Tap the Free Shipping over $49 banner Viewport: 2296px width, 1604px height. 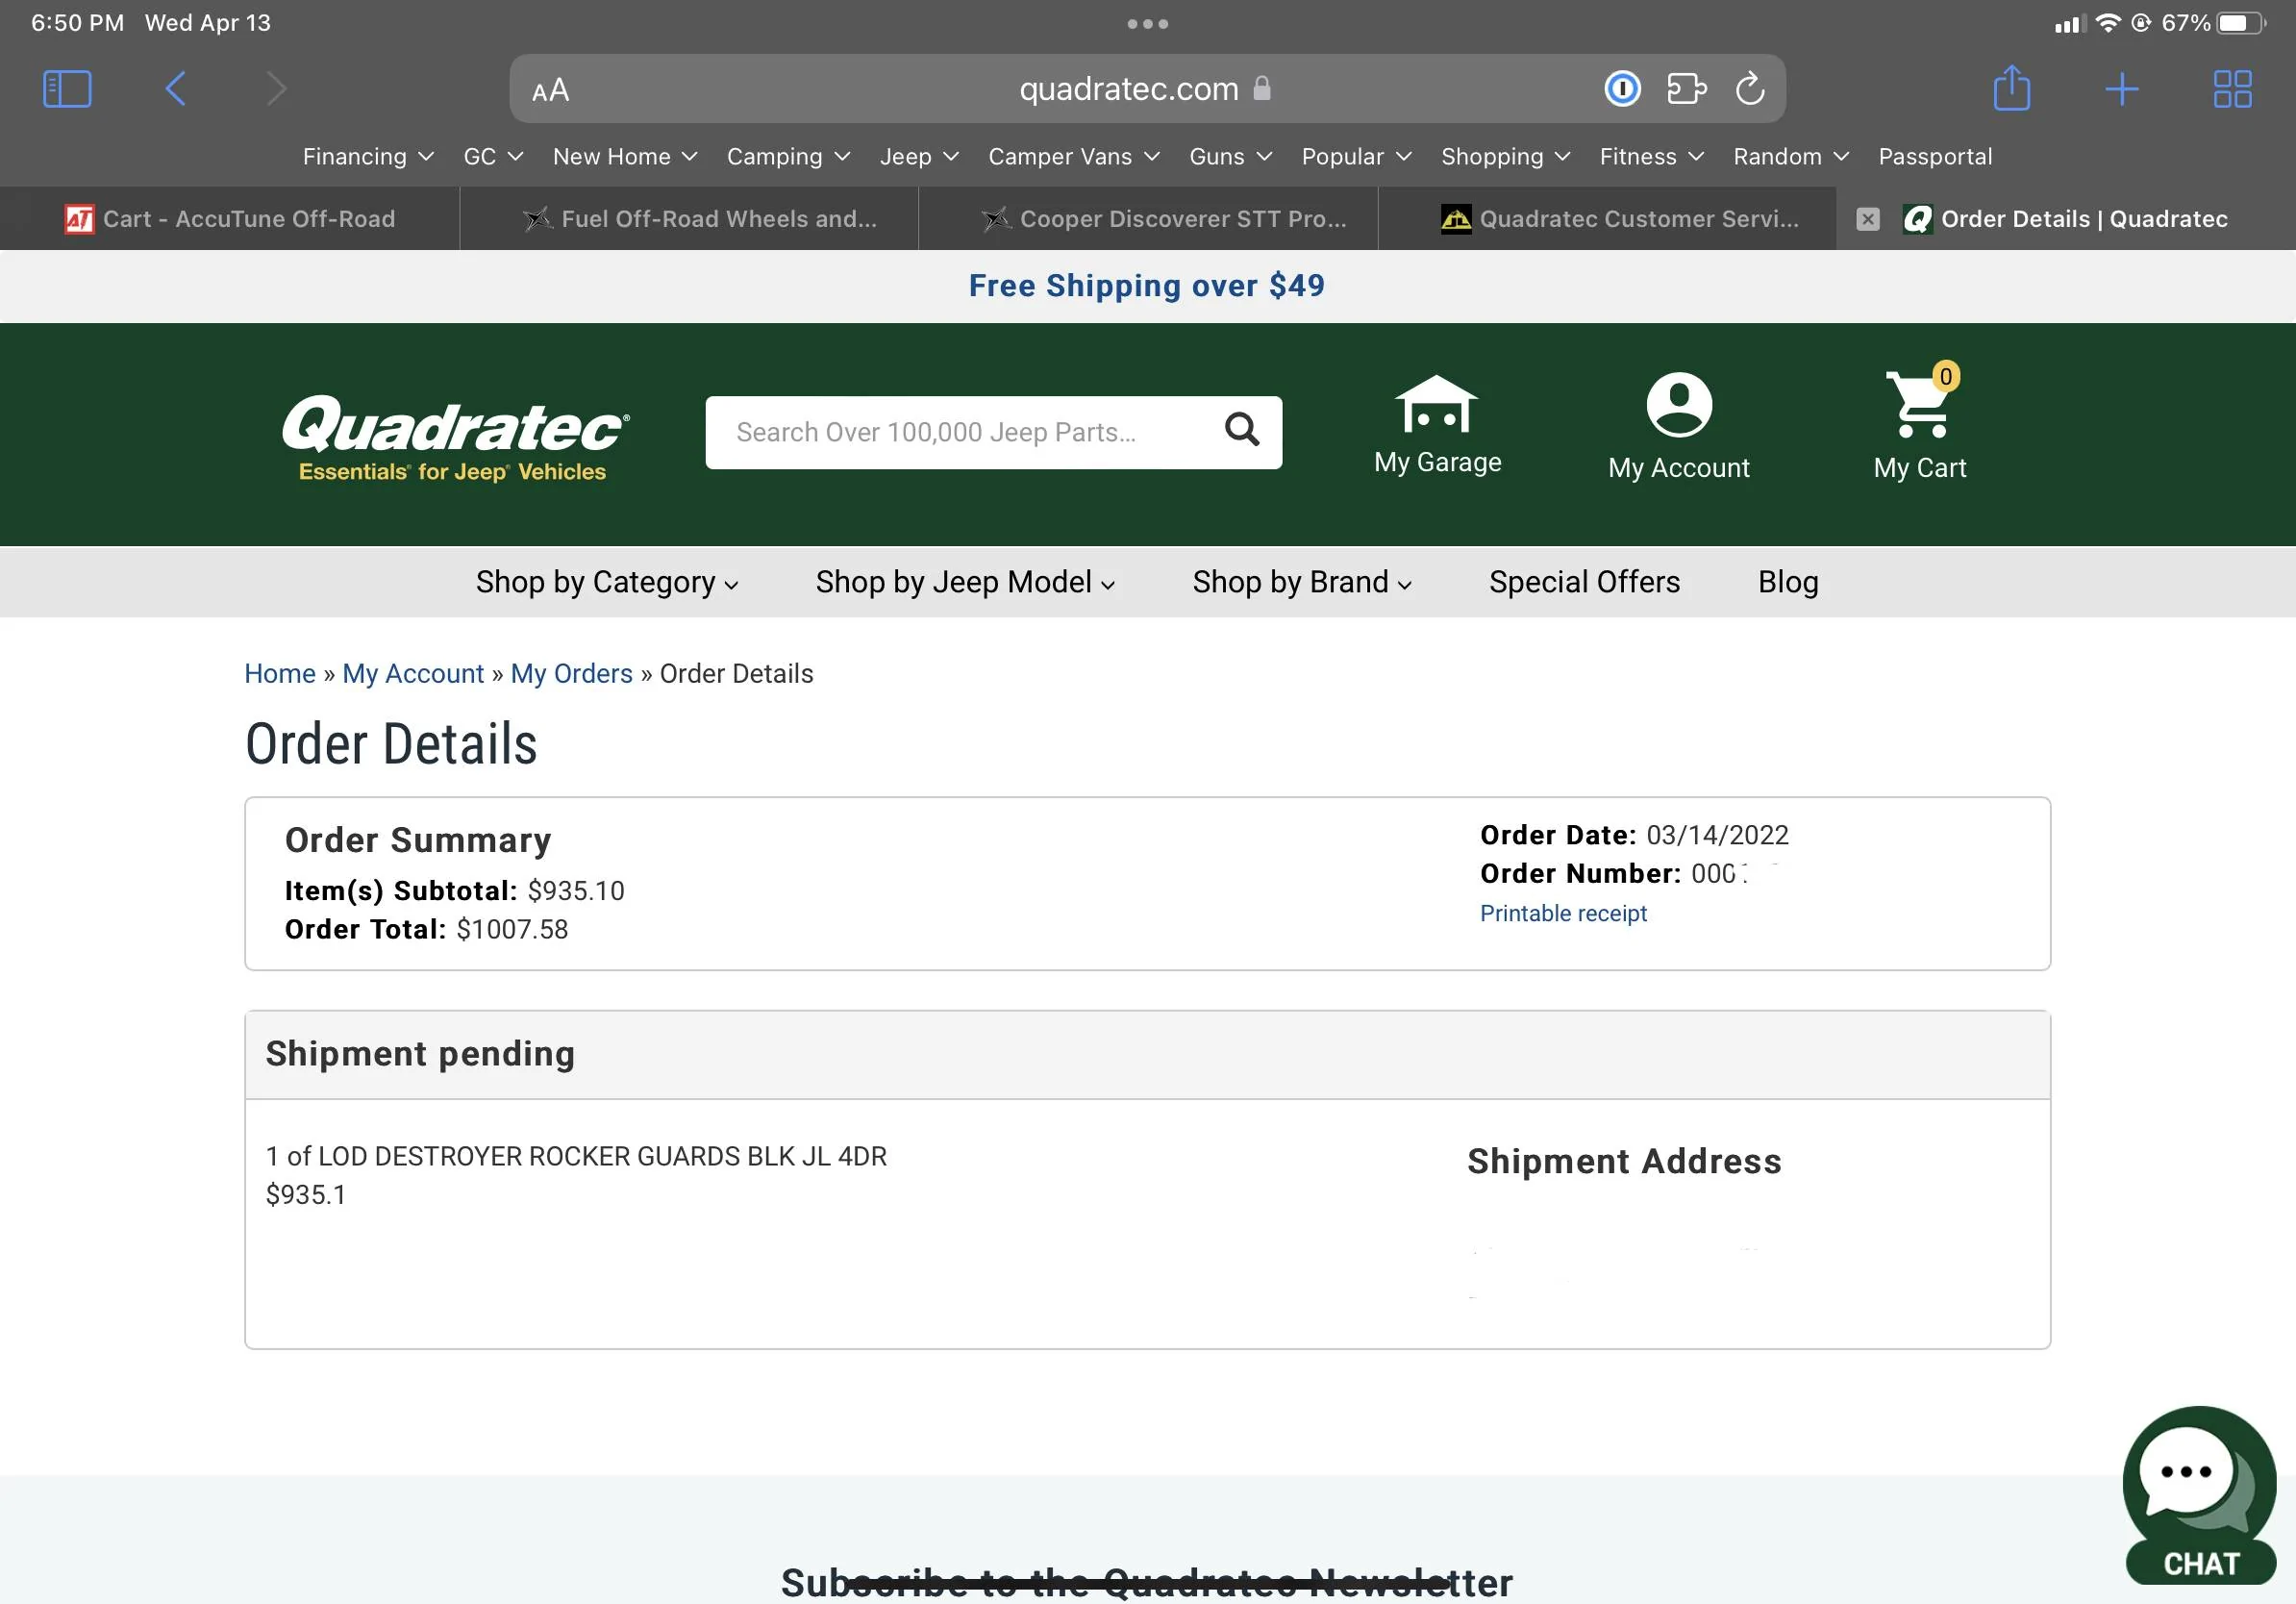[1147, 286]
